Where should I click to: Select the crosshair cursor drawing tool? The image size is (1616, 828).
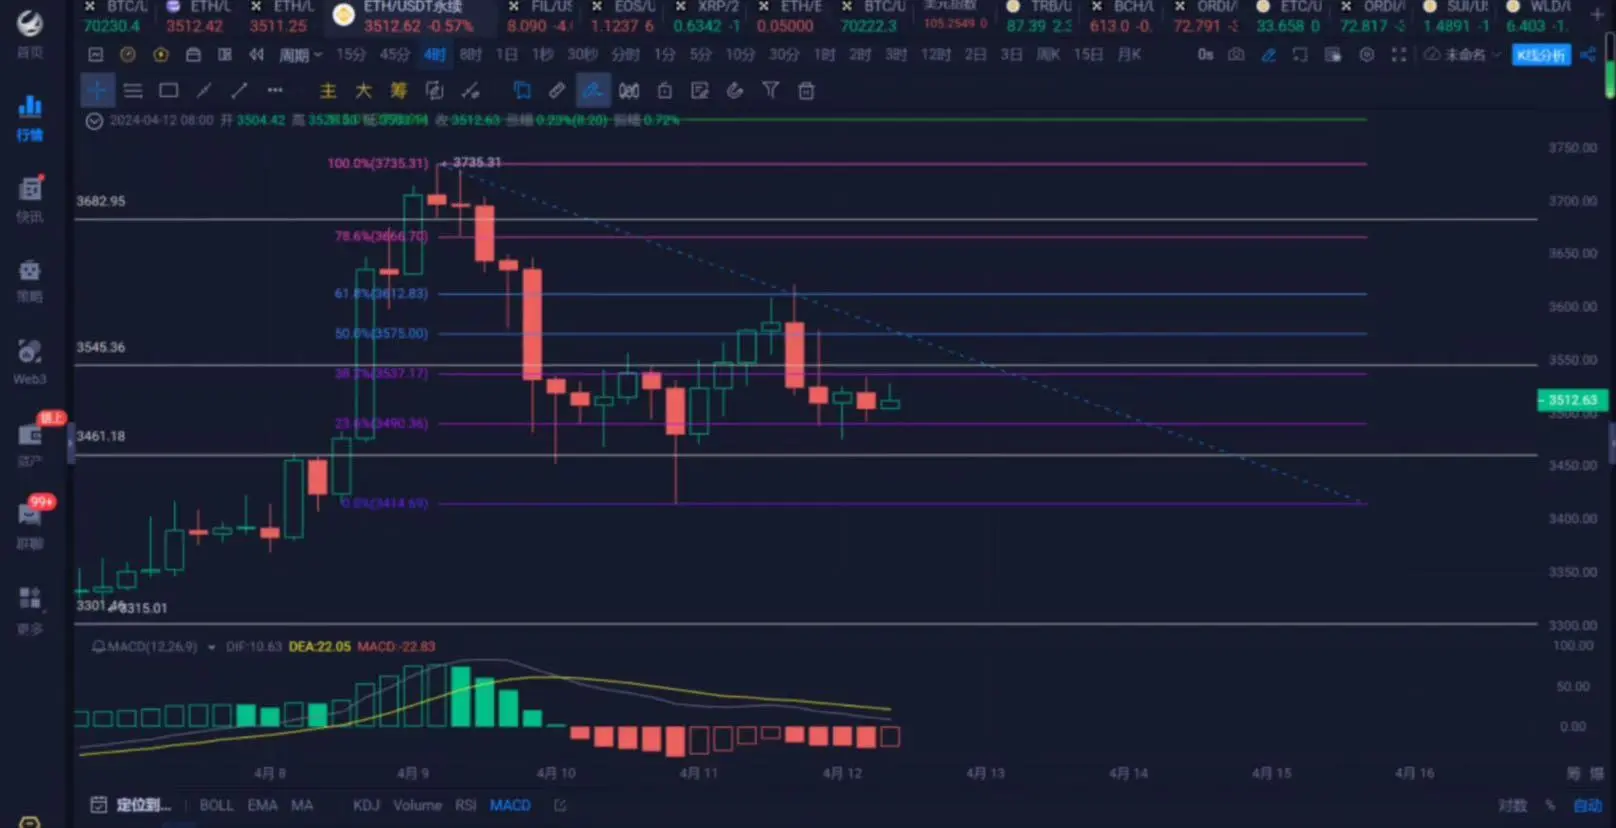tap(97, 91)
